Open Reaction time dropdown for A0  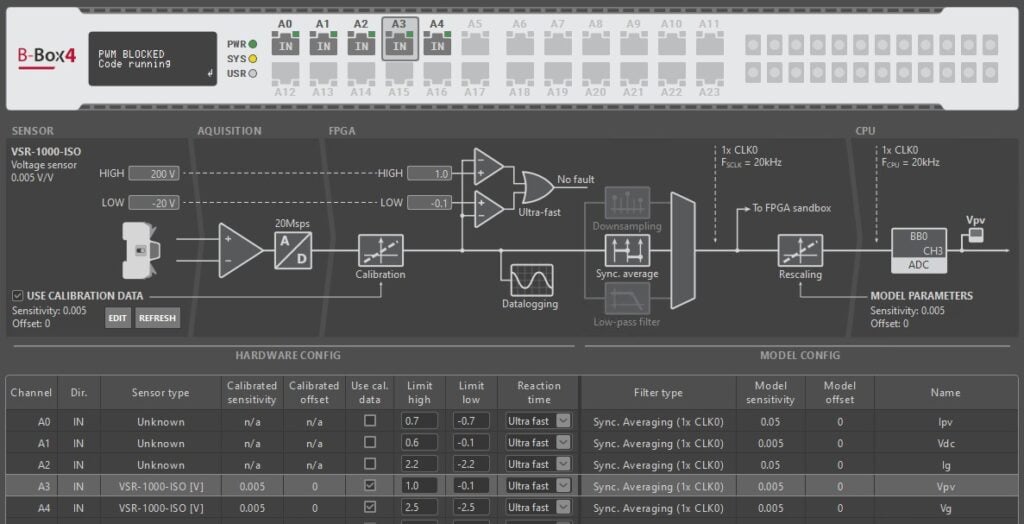pyautogui.click(x=563, y=421)
